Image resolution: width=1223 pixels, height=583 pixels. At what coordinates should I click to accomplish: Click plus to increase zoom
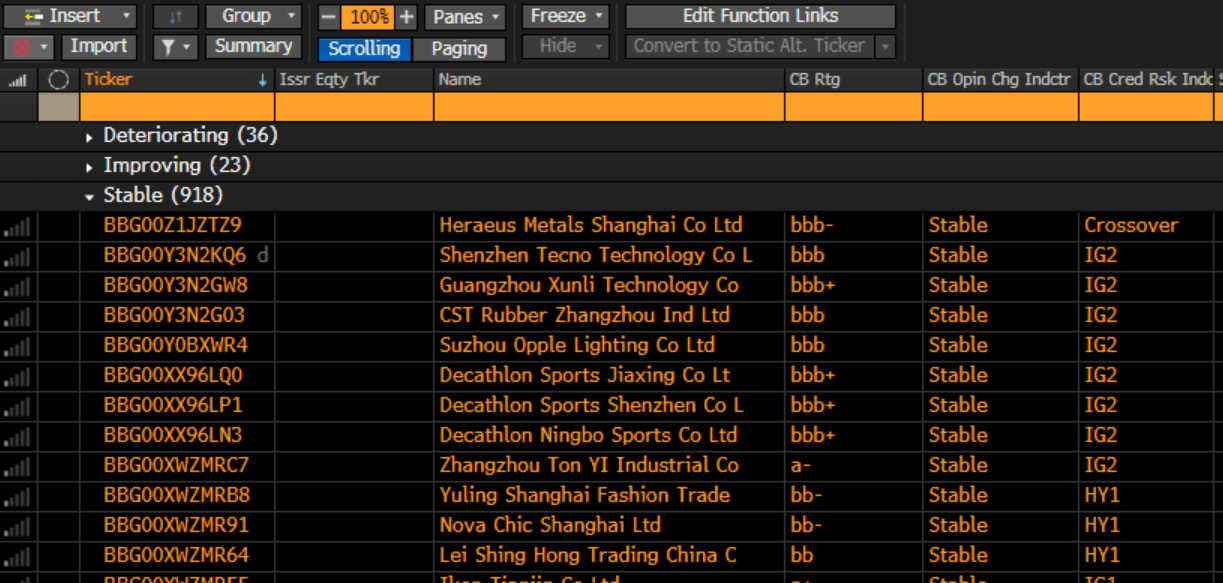pyautogui.click(x=406, y=17)
